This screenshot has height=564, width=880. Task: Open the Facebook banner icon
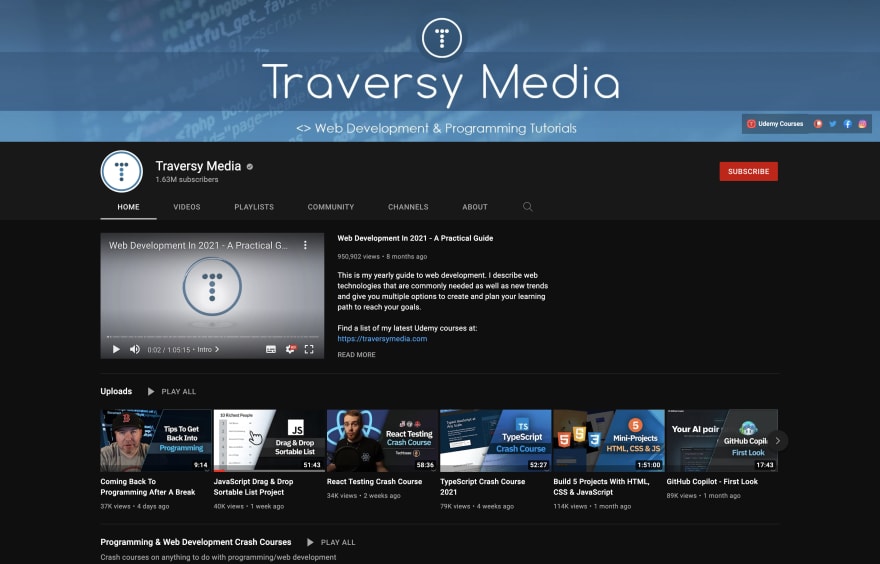click(847, 124)
